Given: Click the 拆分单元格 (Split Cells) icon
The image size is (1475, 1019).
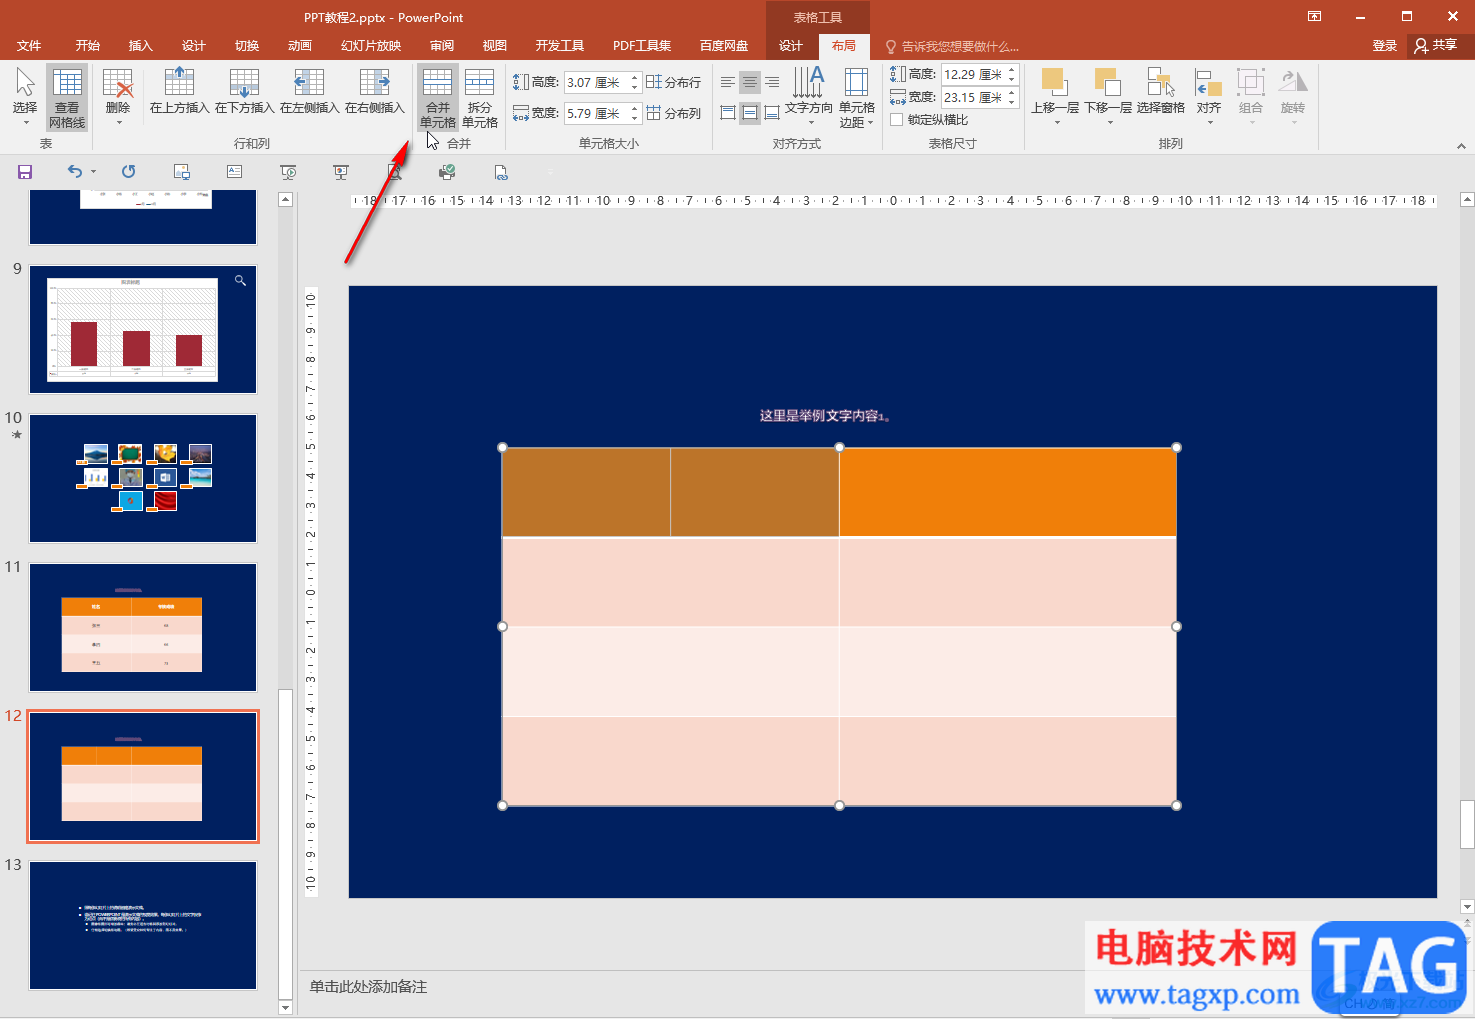Looking at the screenshot, I should pos(480,97).
